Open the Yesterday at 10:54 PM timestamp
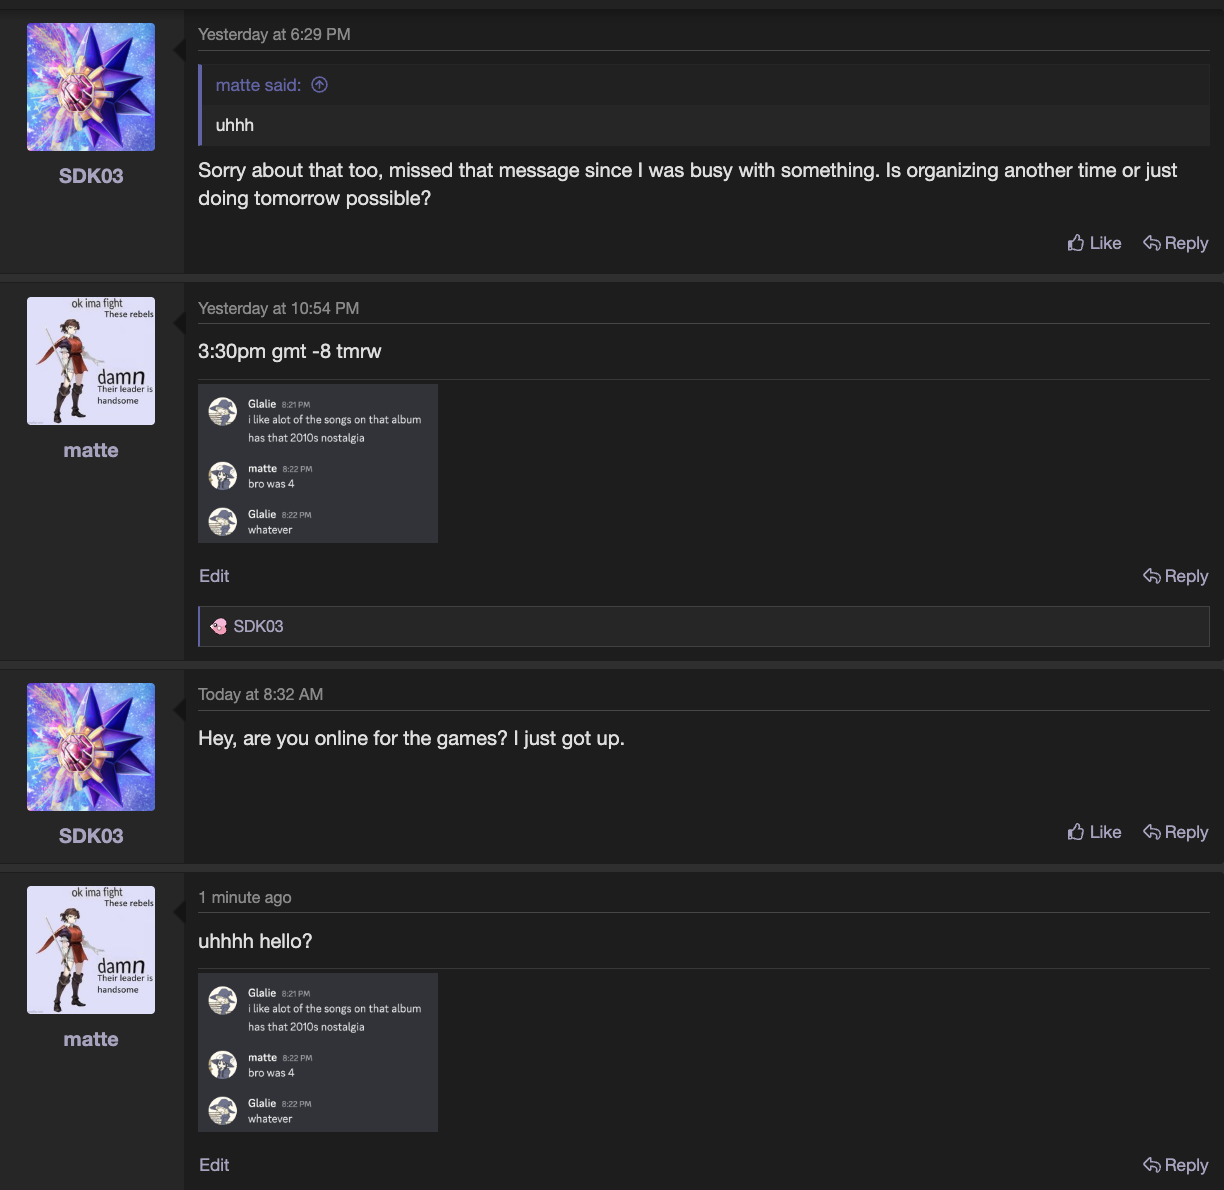Image resolution: width=1224 pixels, height=1190 pixels. tap(278, 308)
